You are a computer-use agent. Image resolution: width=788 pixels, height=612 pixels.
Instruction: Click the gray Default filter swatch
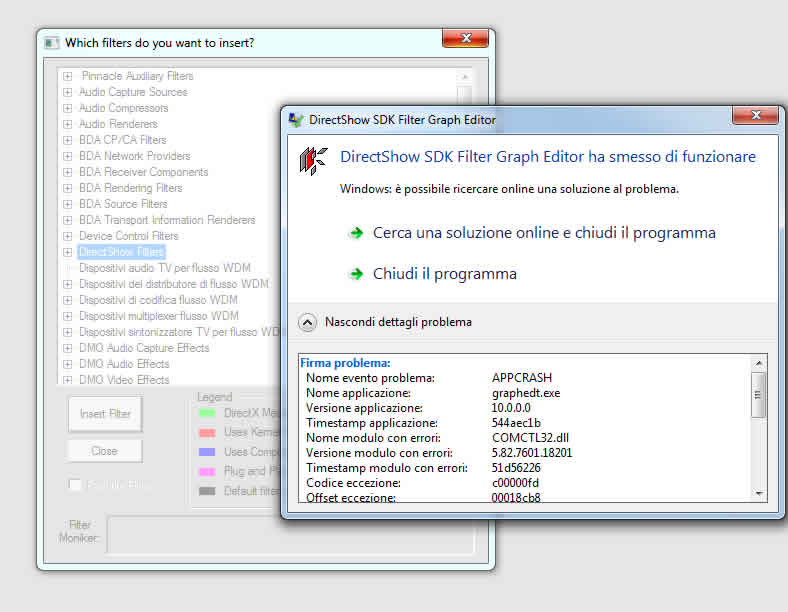pos(207,491)
